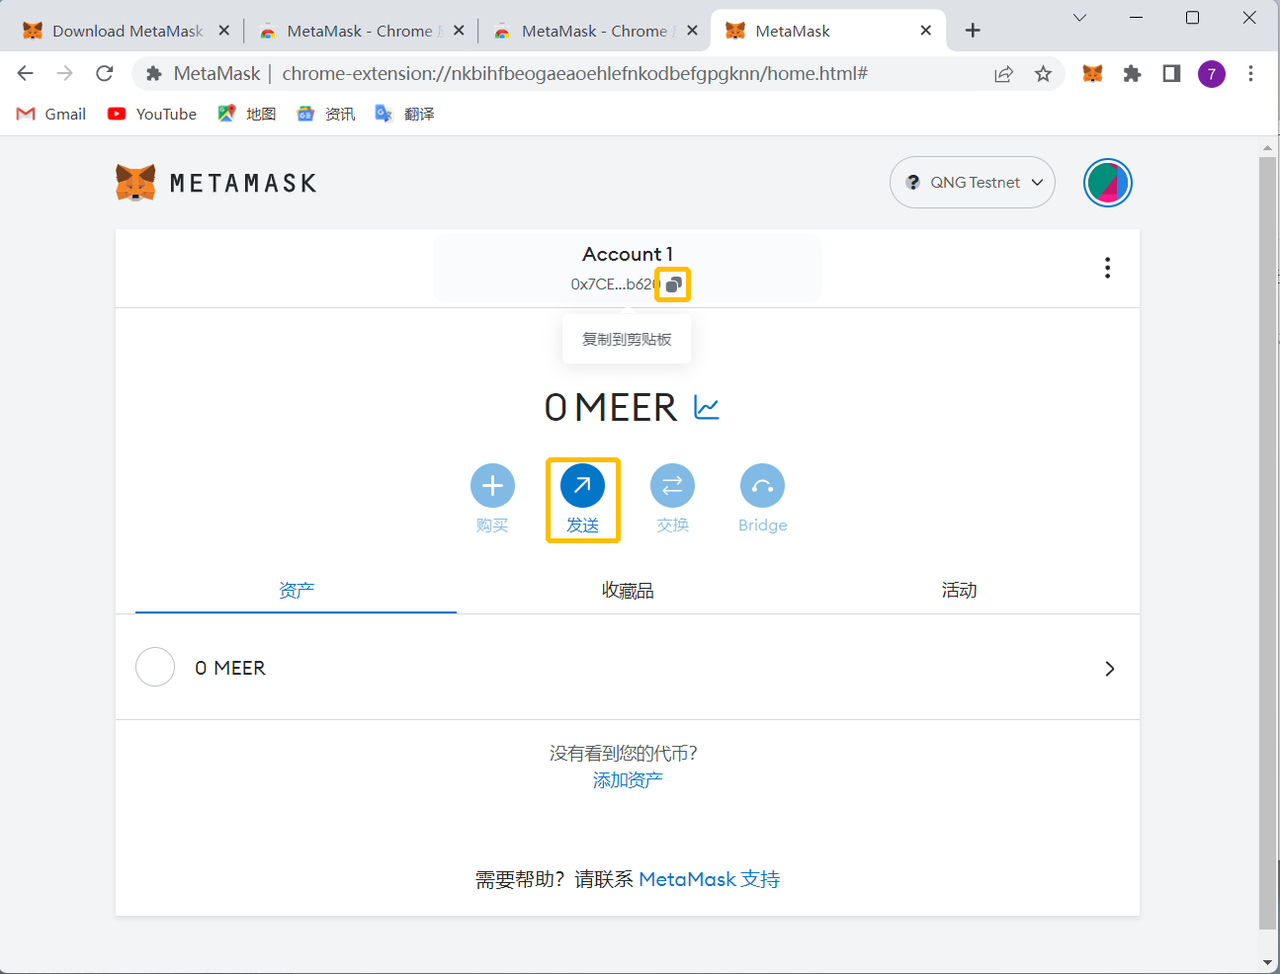Open portfolio chart icon beside 0 MEER
The image size is (1280, 974).
707,408
